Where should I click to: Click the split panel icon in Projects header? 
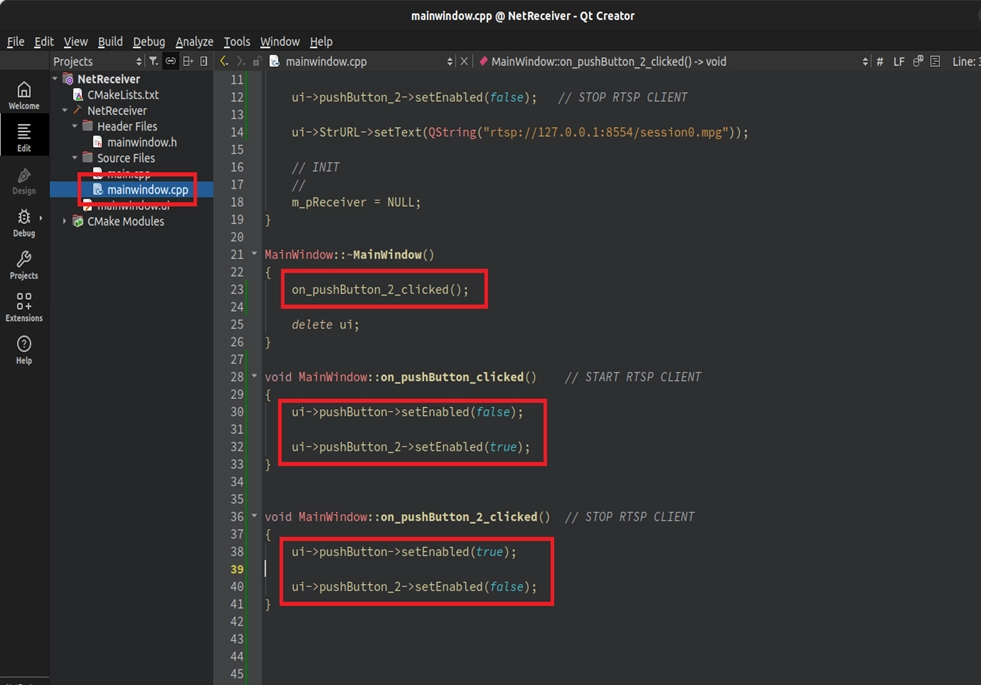click(x=188, y=61)
